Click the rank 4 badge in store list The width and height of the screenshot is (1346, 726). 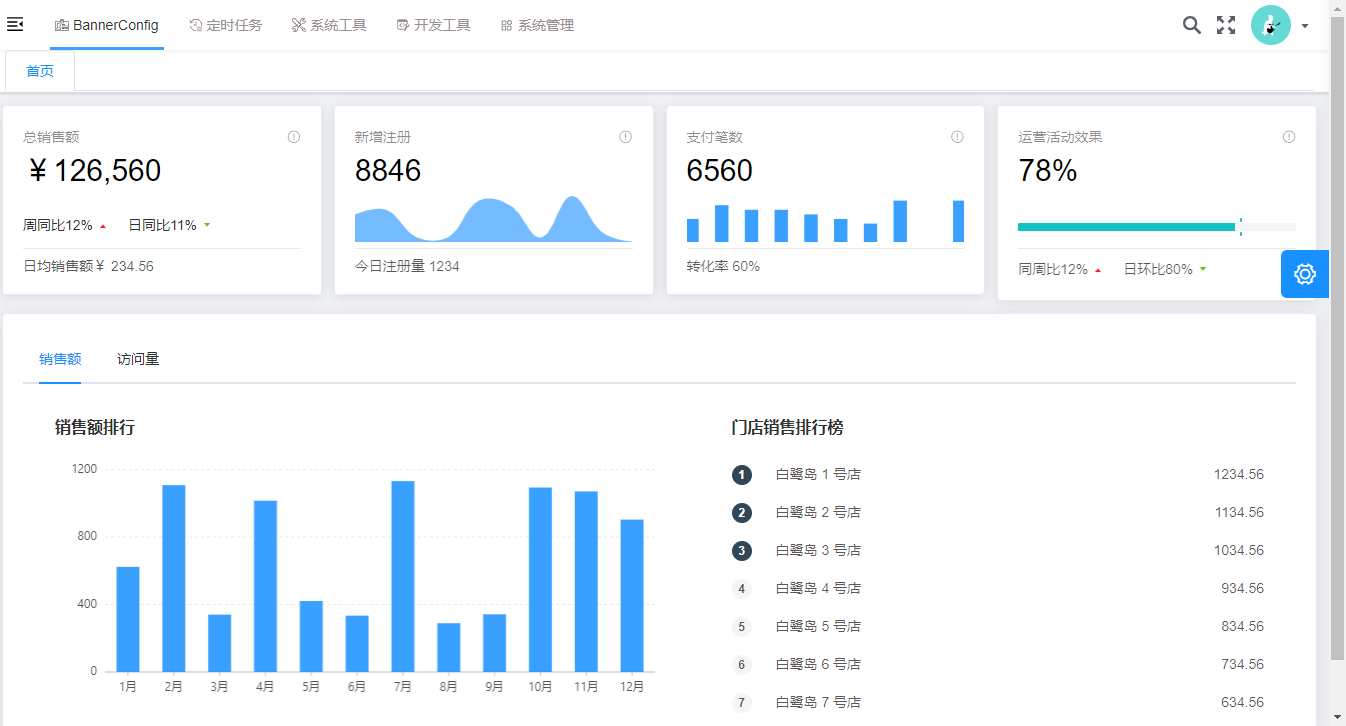[x=741, y=589]
